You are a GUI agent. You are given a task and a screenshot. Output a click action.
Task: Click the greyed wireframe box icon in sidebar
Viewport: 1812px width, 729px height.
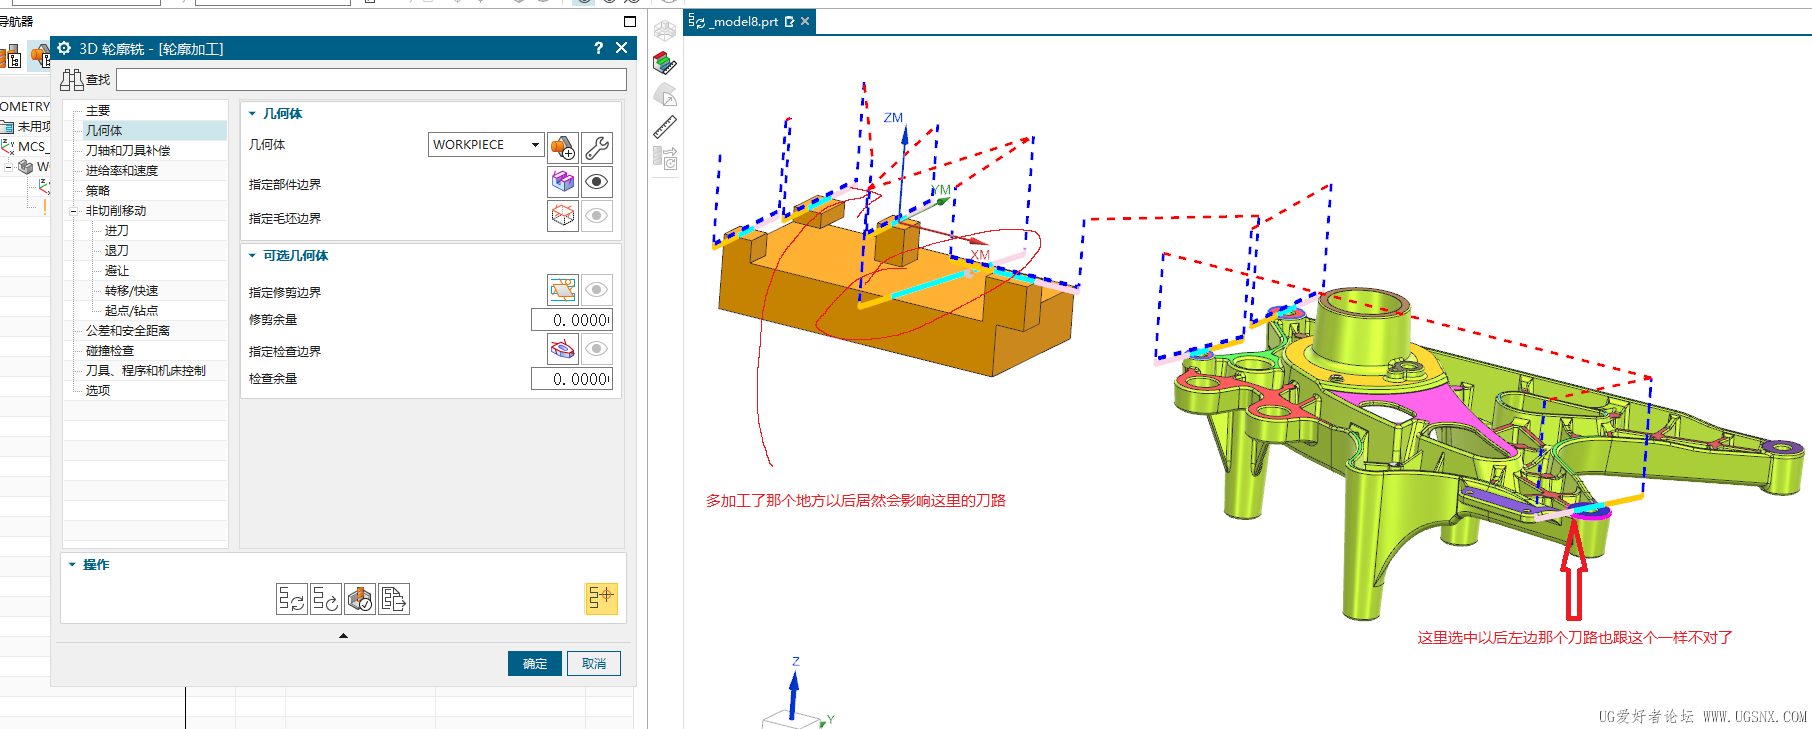coord(665,32)
